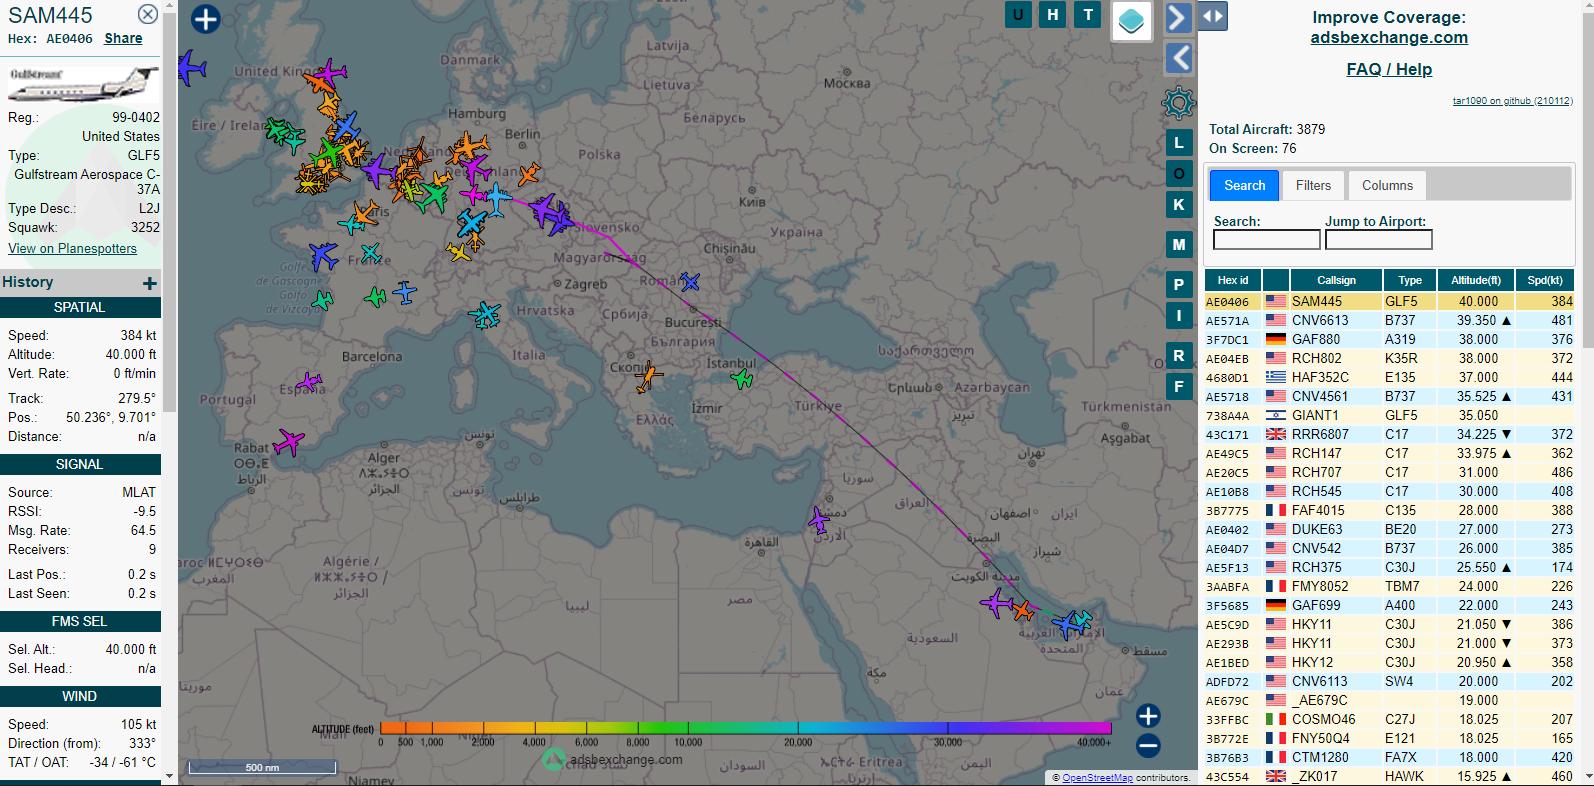Sort table by Callsign column
Viewport: 1594px width, 786px height.
click(1336, 280)
